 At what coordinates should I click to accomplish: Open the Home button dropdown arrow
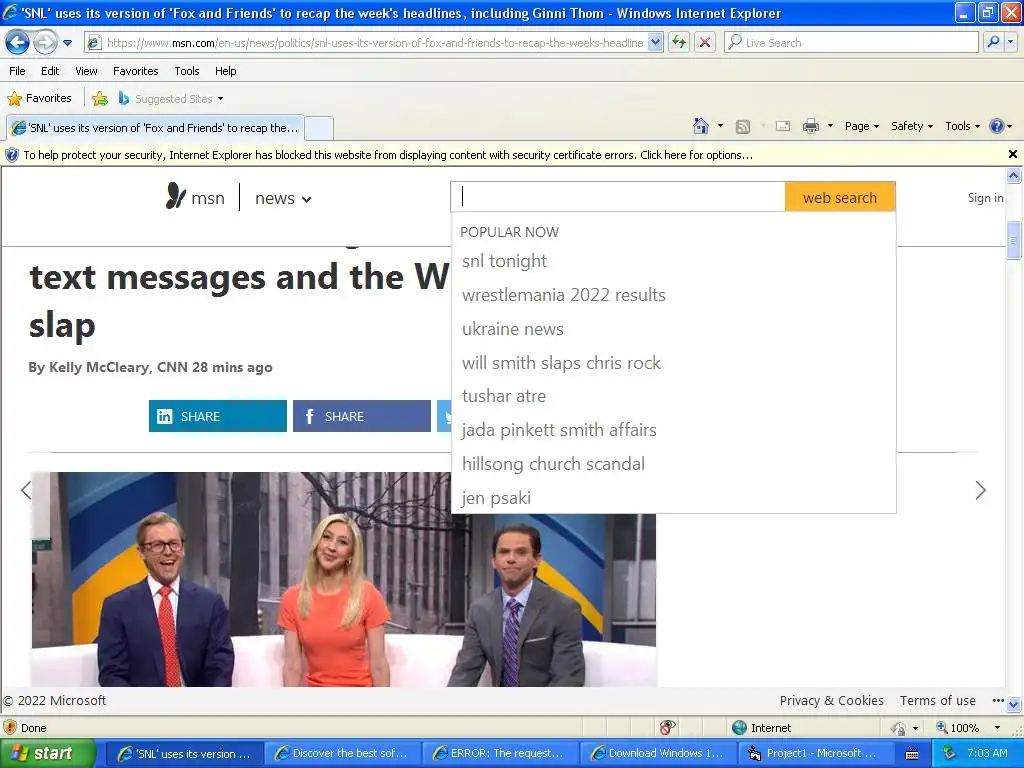point(720,126)
